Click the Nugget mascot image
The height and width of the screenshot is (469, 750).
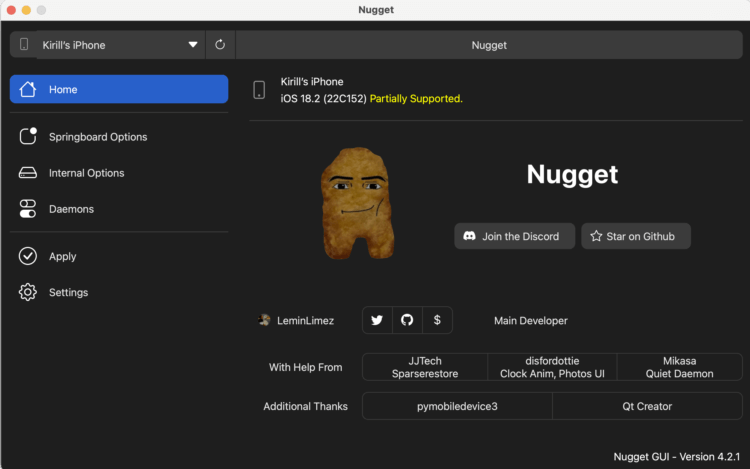pyautogui.click(x=358, y=203)
